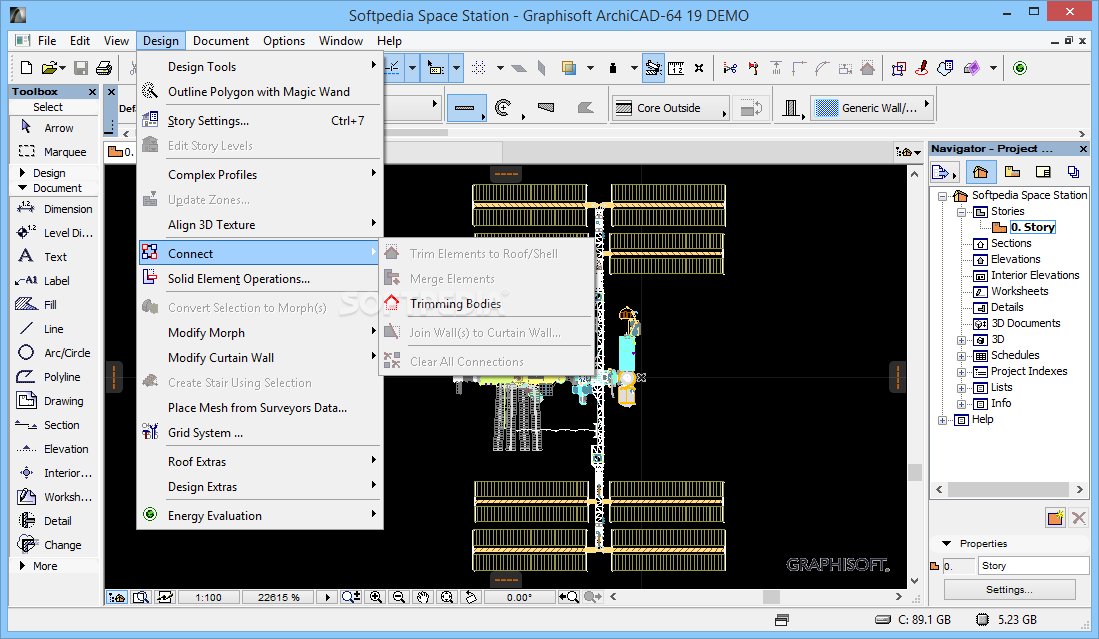
Task: Click the canvas horizontal scrollbar thumb
Action: (x=771, y=597)
